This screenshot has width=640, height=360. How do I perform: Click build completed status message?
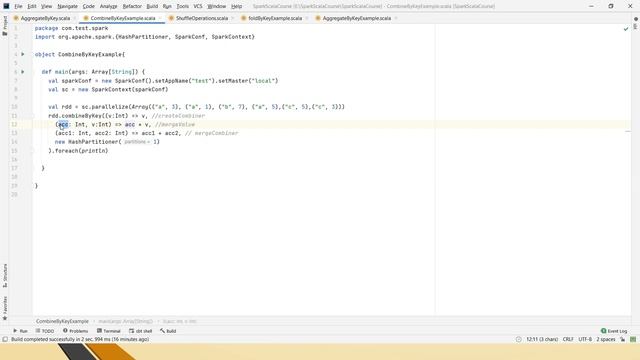pyautogui.click(x=80, y=340)
